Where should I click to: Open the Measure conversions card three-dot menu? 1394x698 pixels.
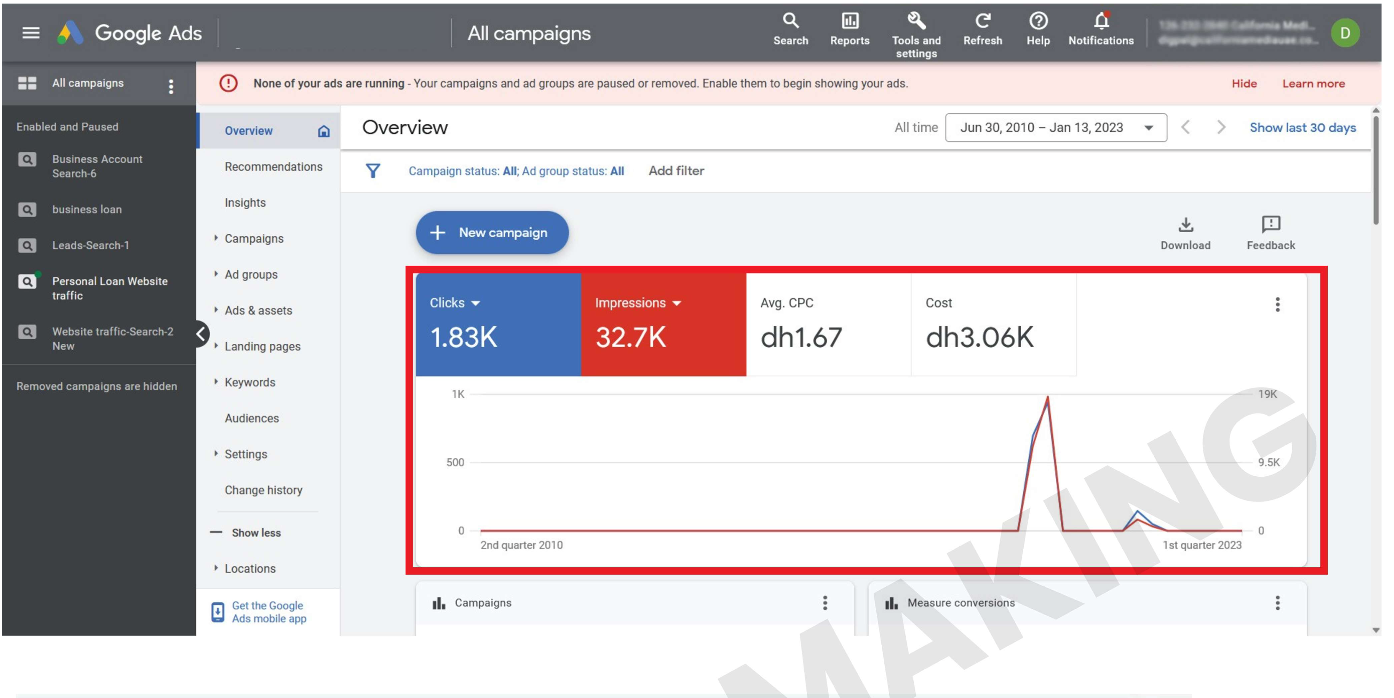(1277, 603)
